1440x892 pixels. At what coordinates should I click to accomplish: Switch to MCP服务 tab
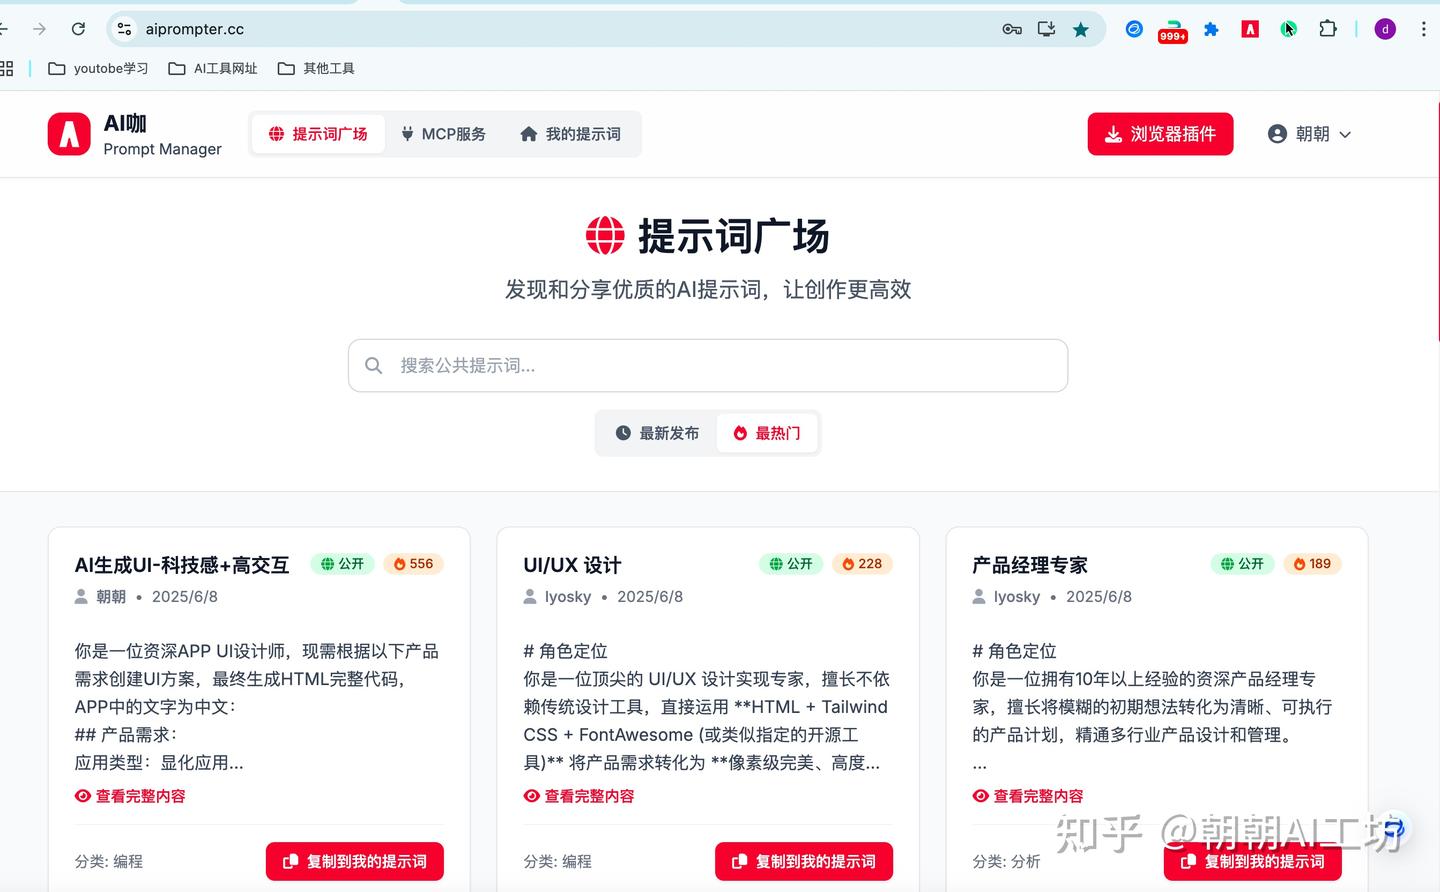tap(443, 134)
